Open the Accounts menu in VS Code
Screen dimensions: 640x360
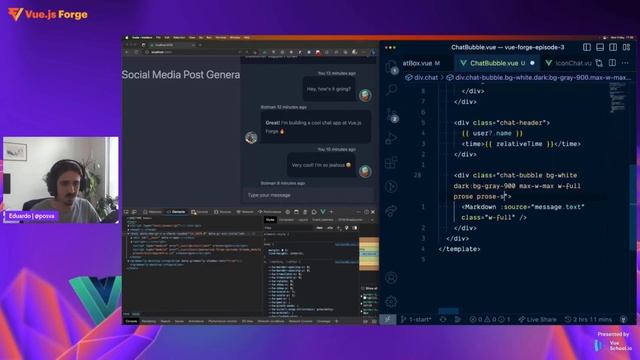tap(391, 278)
